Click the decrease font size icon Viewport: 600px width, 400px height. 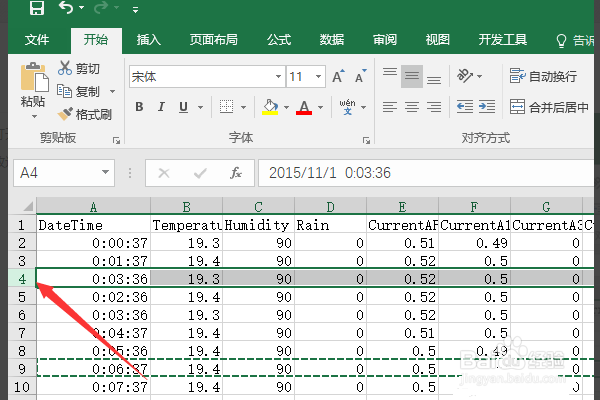(x=360, y=77)
